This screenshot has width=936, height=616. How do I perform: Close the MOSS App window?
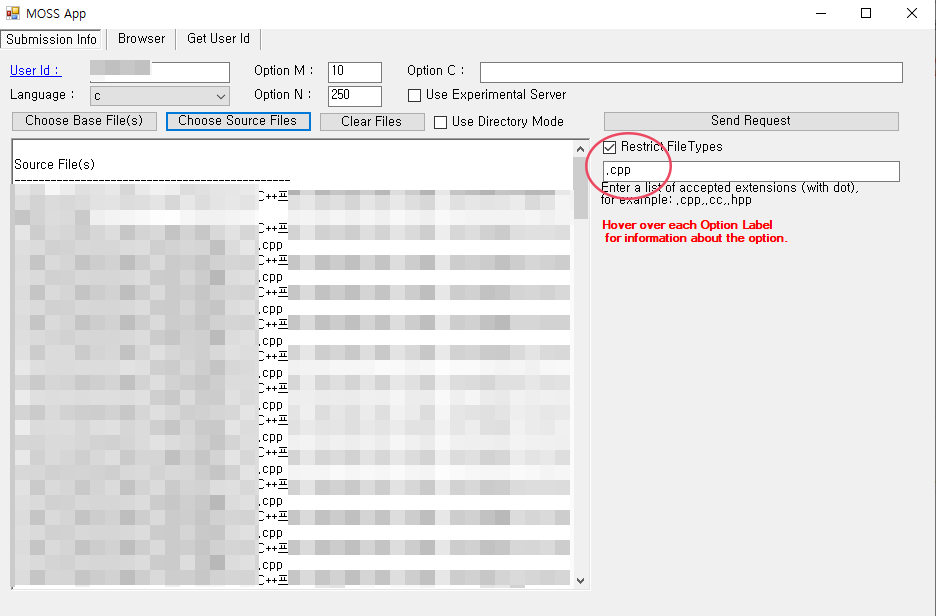point(912,13)
